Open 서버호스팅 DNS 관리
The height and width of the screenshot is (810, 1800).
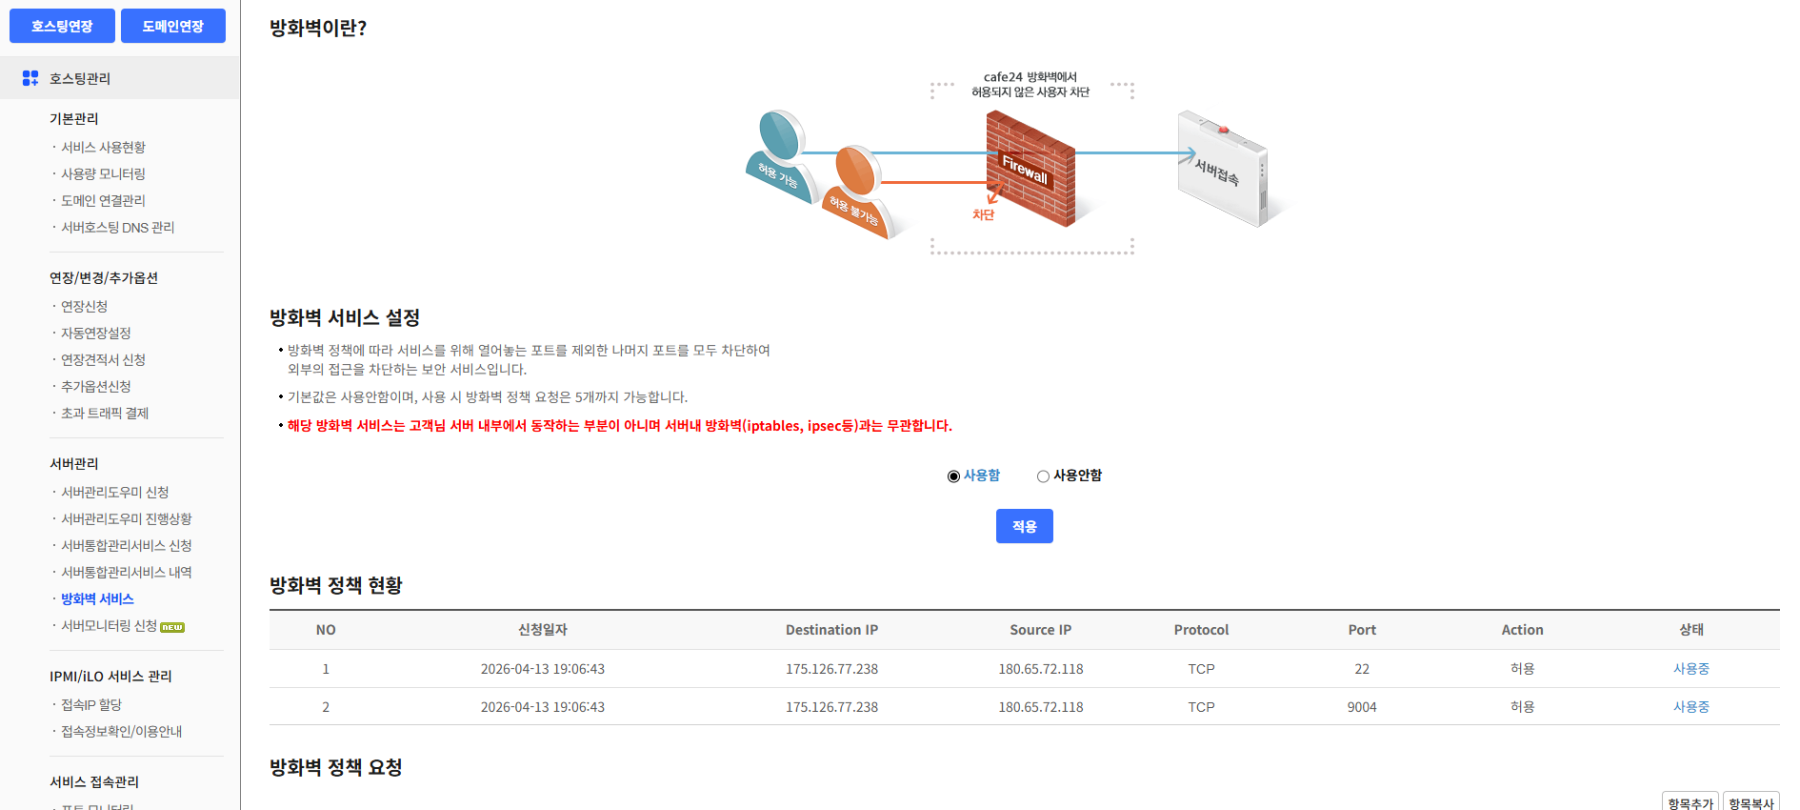[x=117, y=228]
